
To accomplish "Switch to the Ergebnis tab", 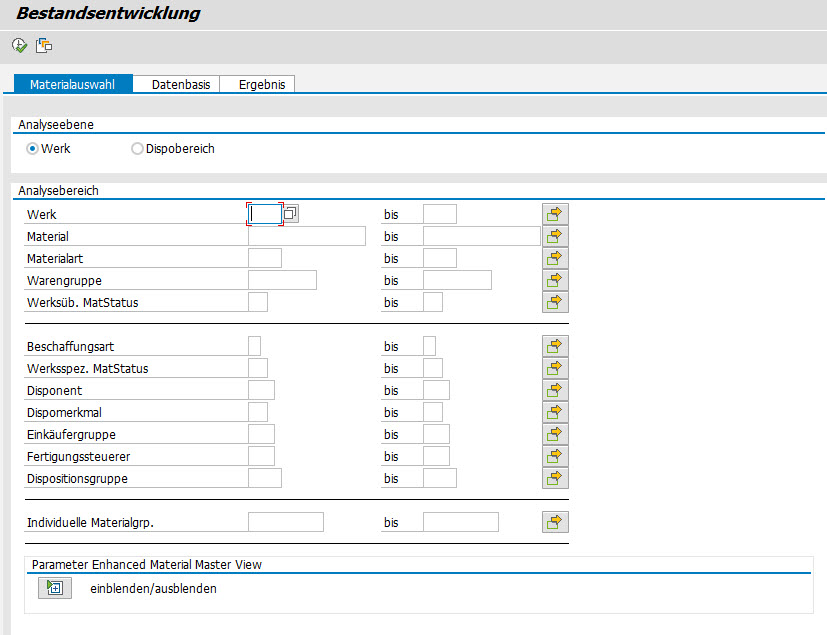I will pos(257,84).
